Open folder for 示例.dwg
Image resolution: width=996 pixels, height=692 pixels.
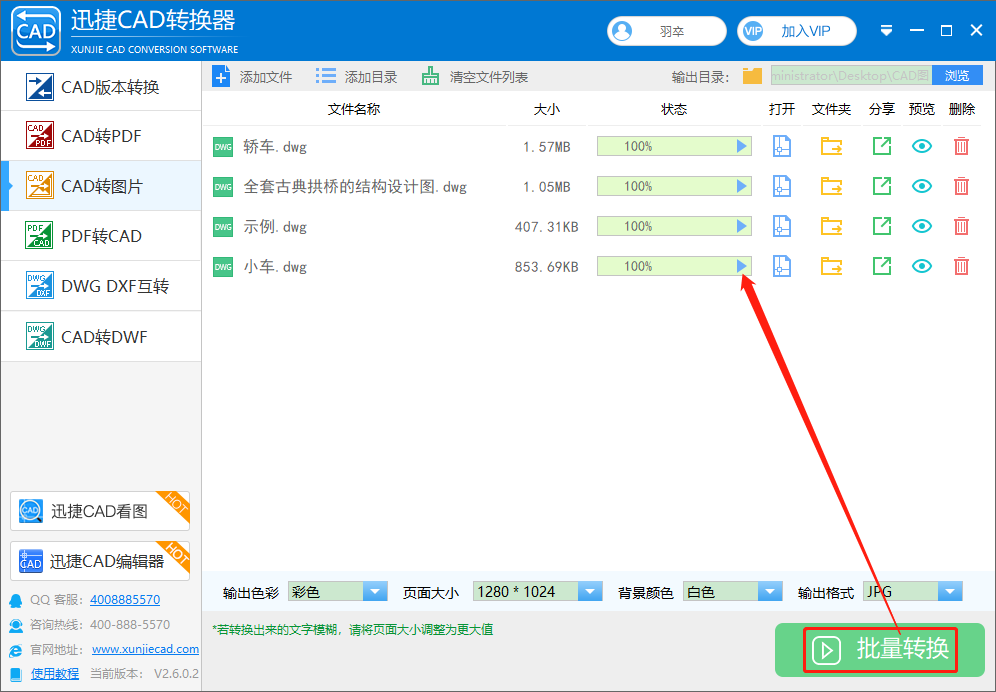831,226
